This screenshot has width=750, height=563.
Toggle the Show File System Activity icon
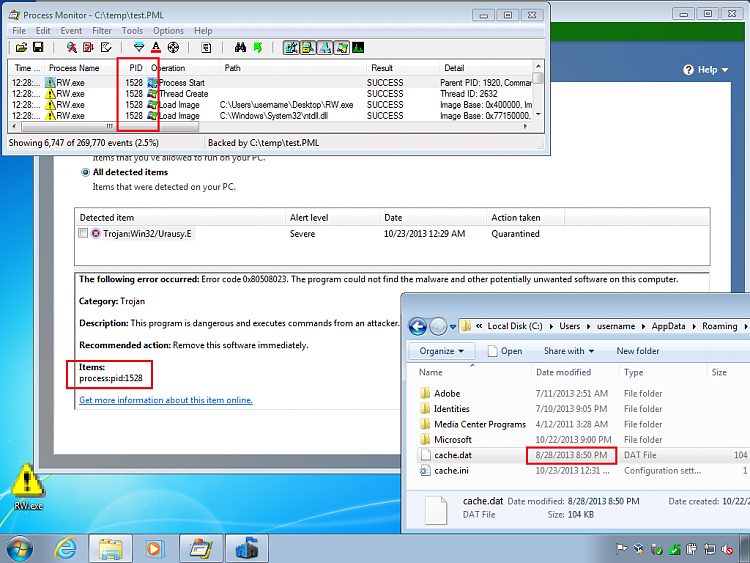coord(308,47)
